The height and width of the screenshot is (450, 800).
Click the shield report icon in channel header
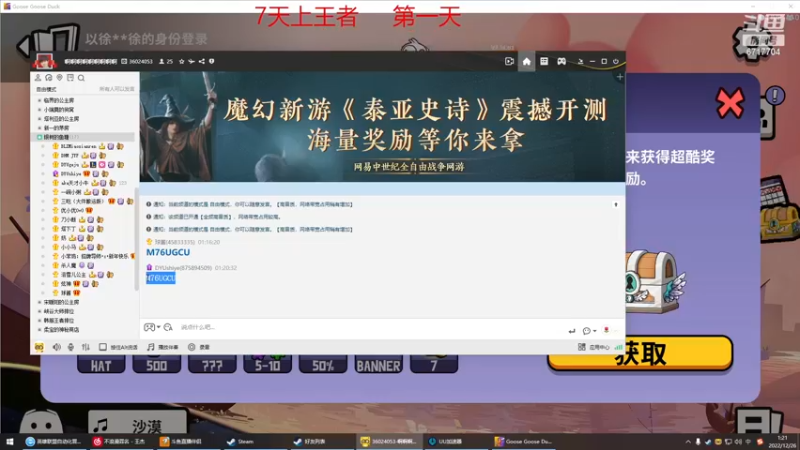(211, 61)
